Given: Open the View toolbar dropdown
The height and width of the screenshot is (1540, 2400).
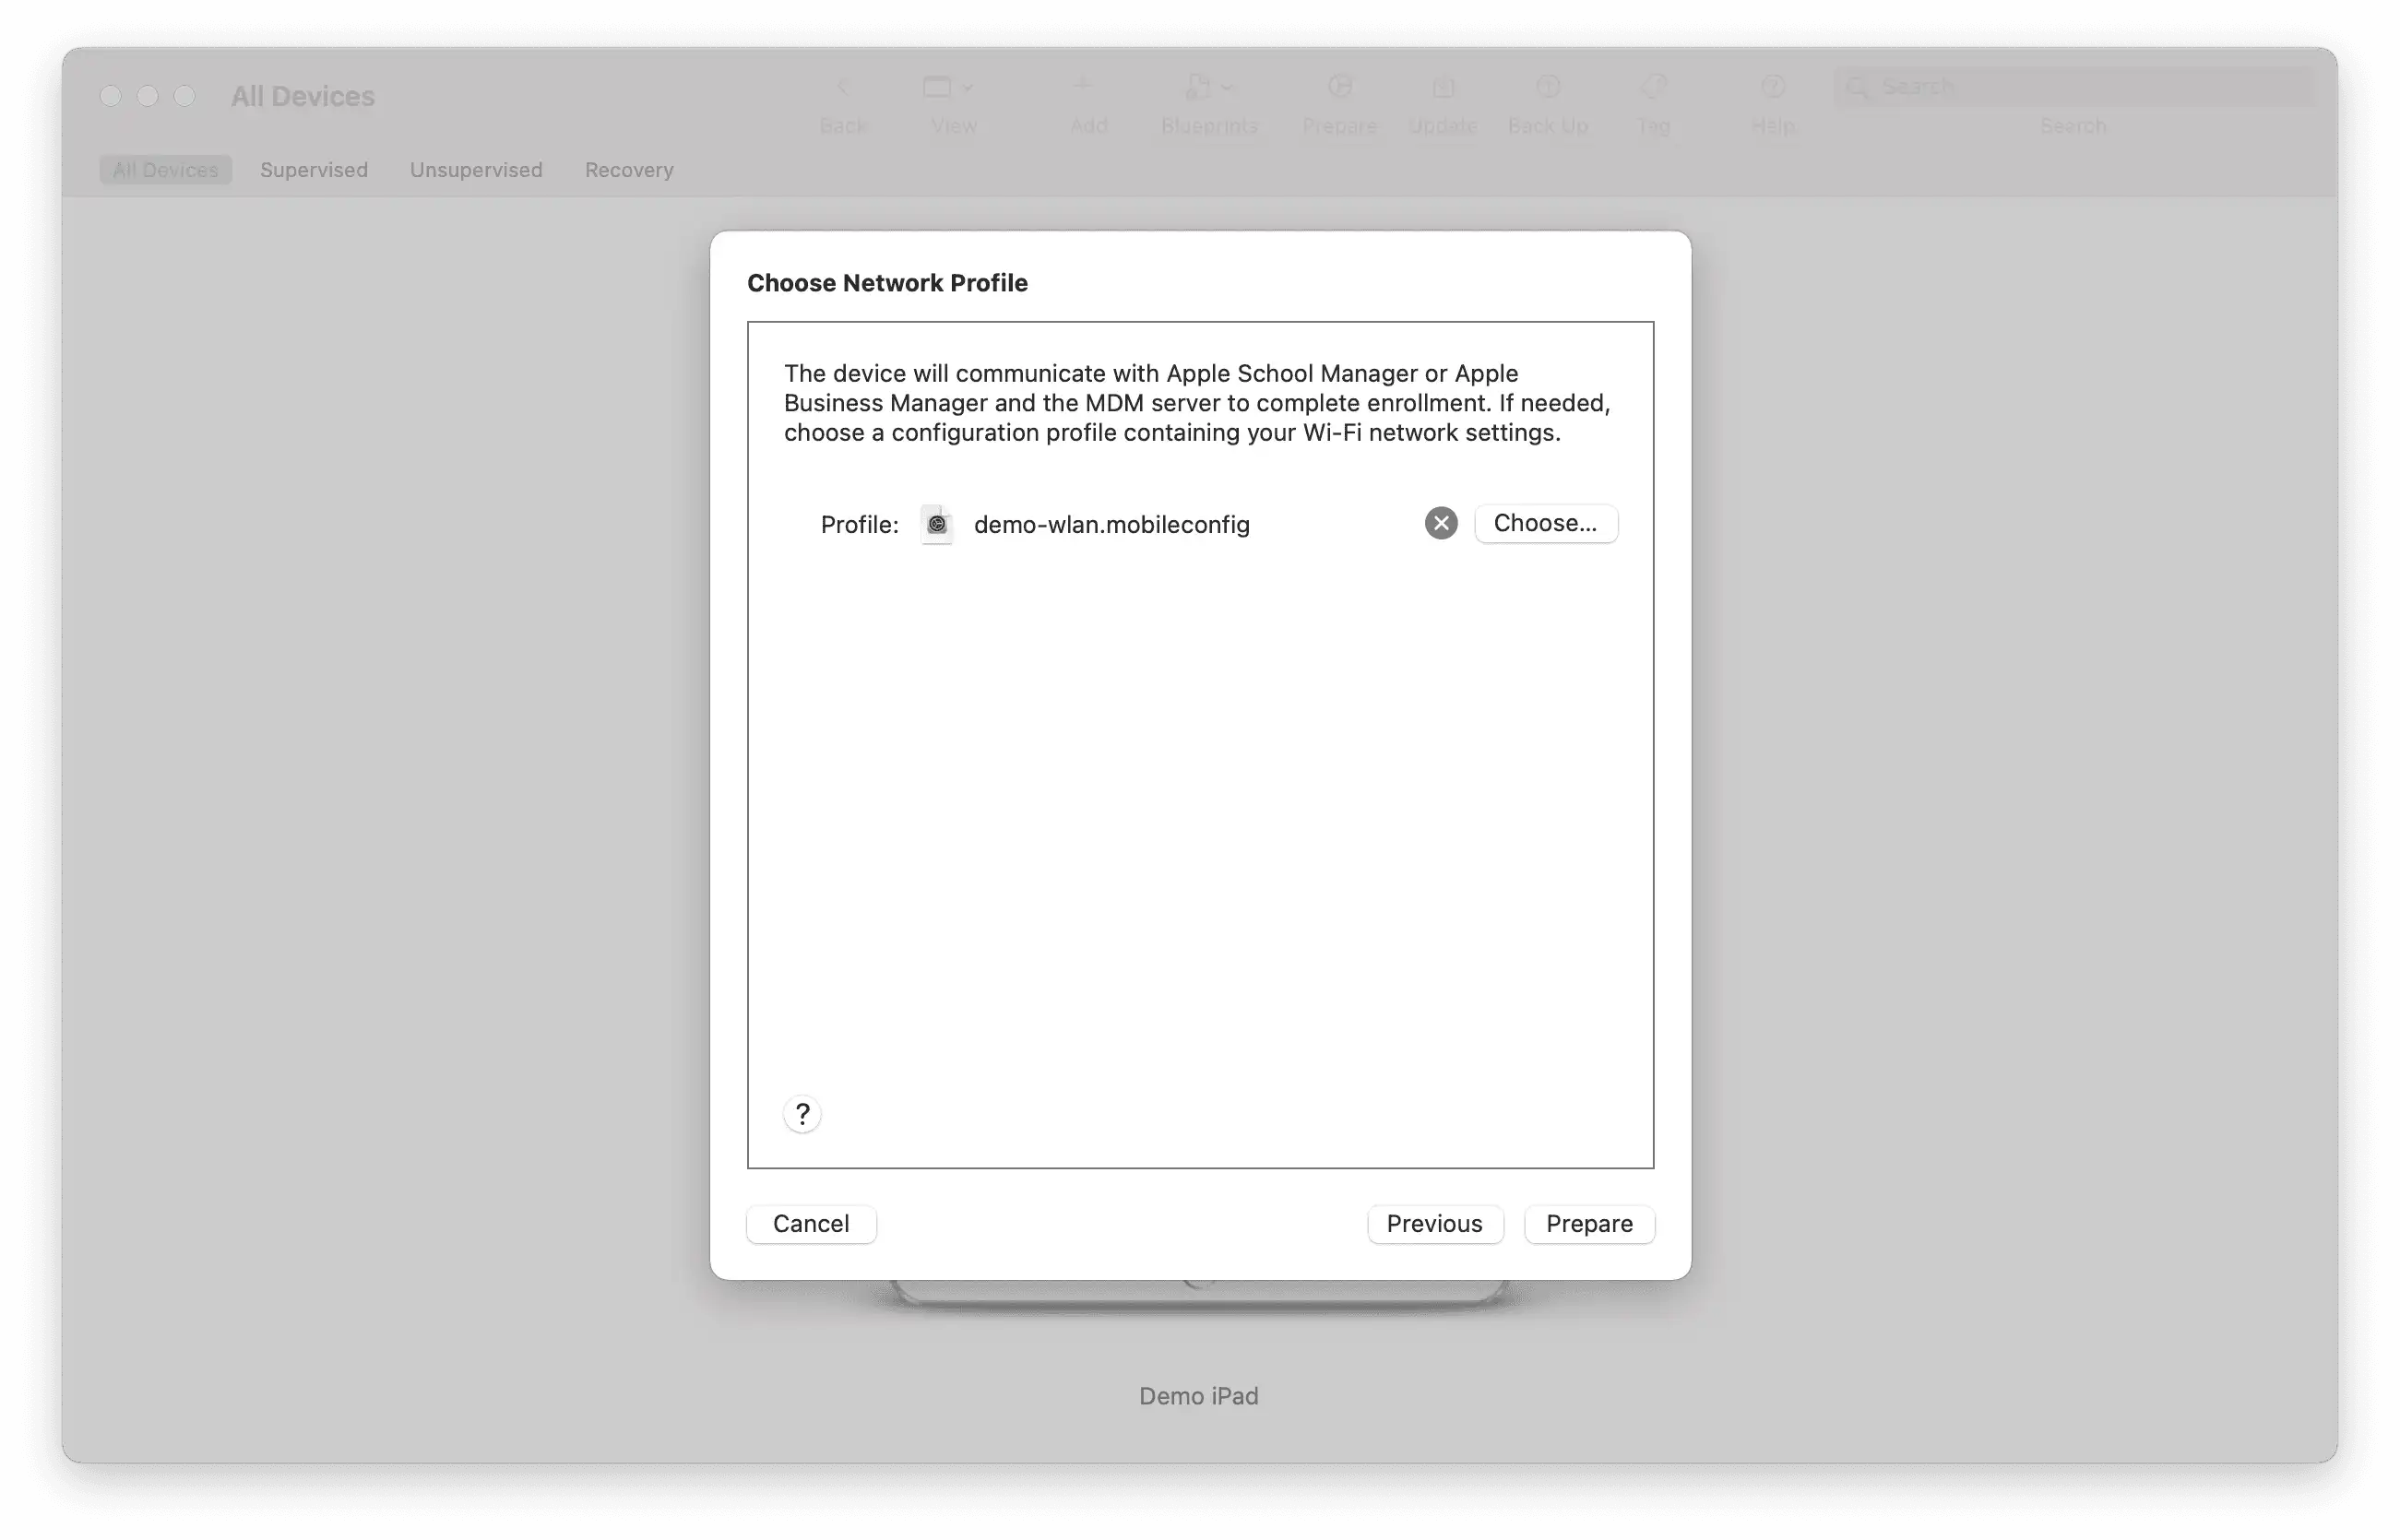Looking at the screenshot, I should click(947, 88).
